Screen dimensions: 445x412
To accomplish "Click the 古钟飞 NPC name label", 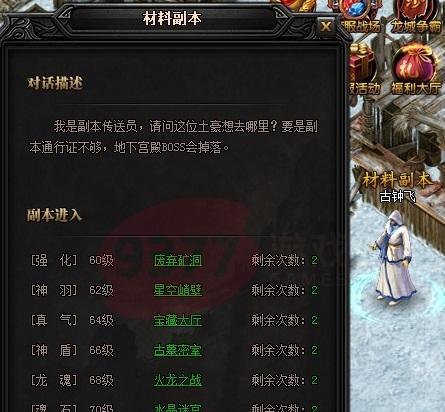I will pyautogui.click(x=397, y=196).
